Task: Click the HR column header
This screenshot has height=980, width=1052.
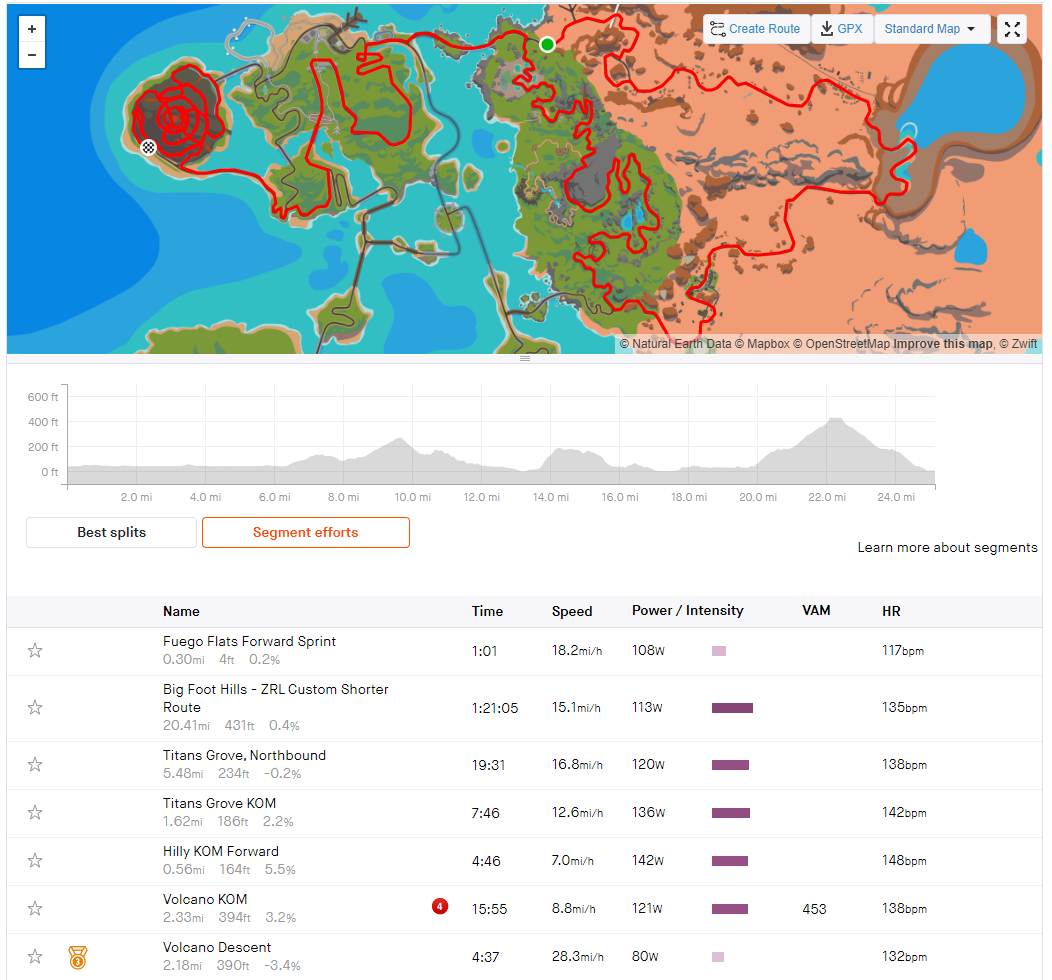Action: (891, 611)
